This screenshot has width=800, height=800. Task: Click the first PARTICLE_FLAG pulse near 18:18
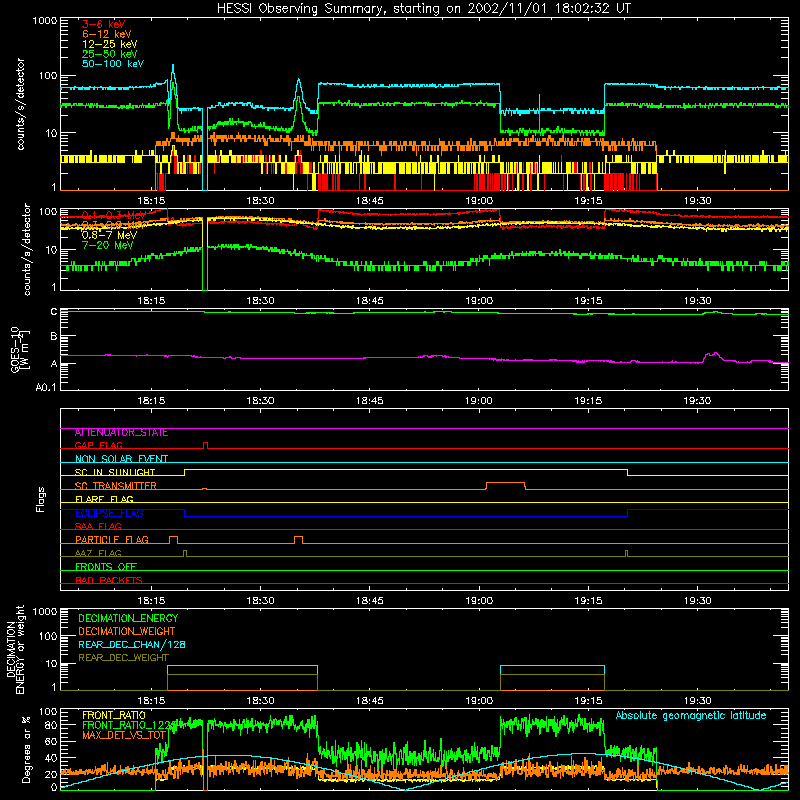173,540
